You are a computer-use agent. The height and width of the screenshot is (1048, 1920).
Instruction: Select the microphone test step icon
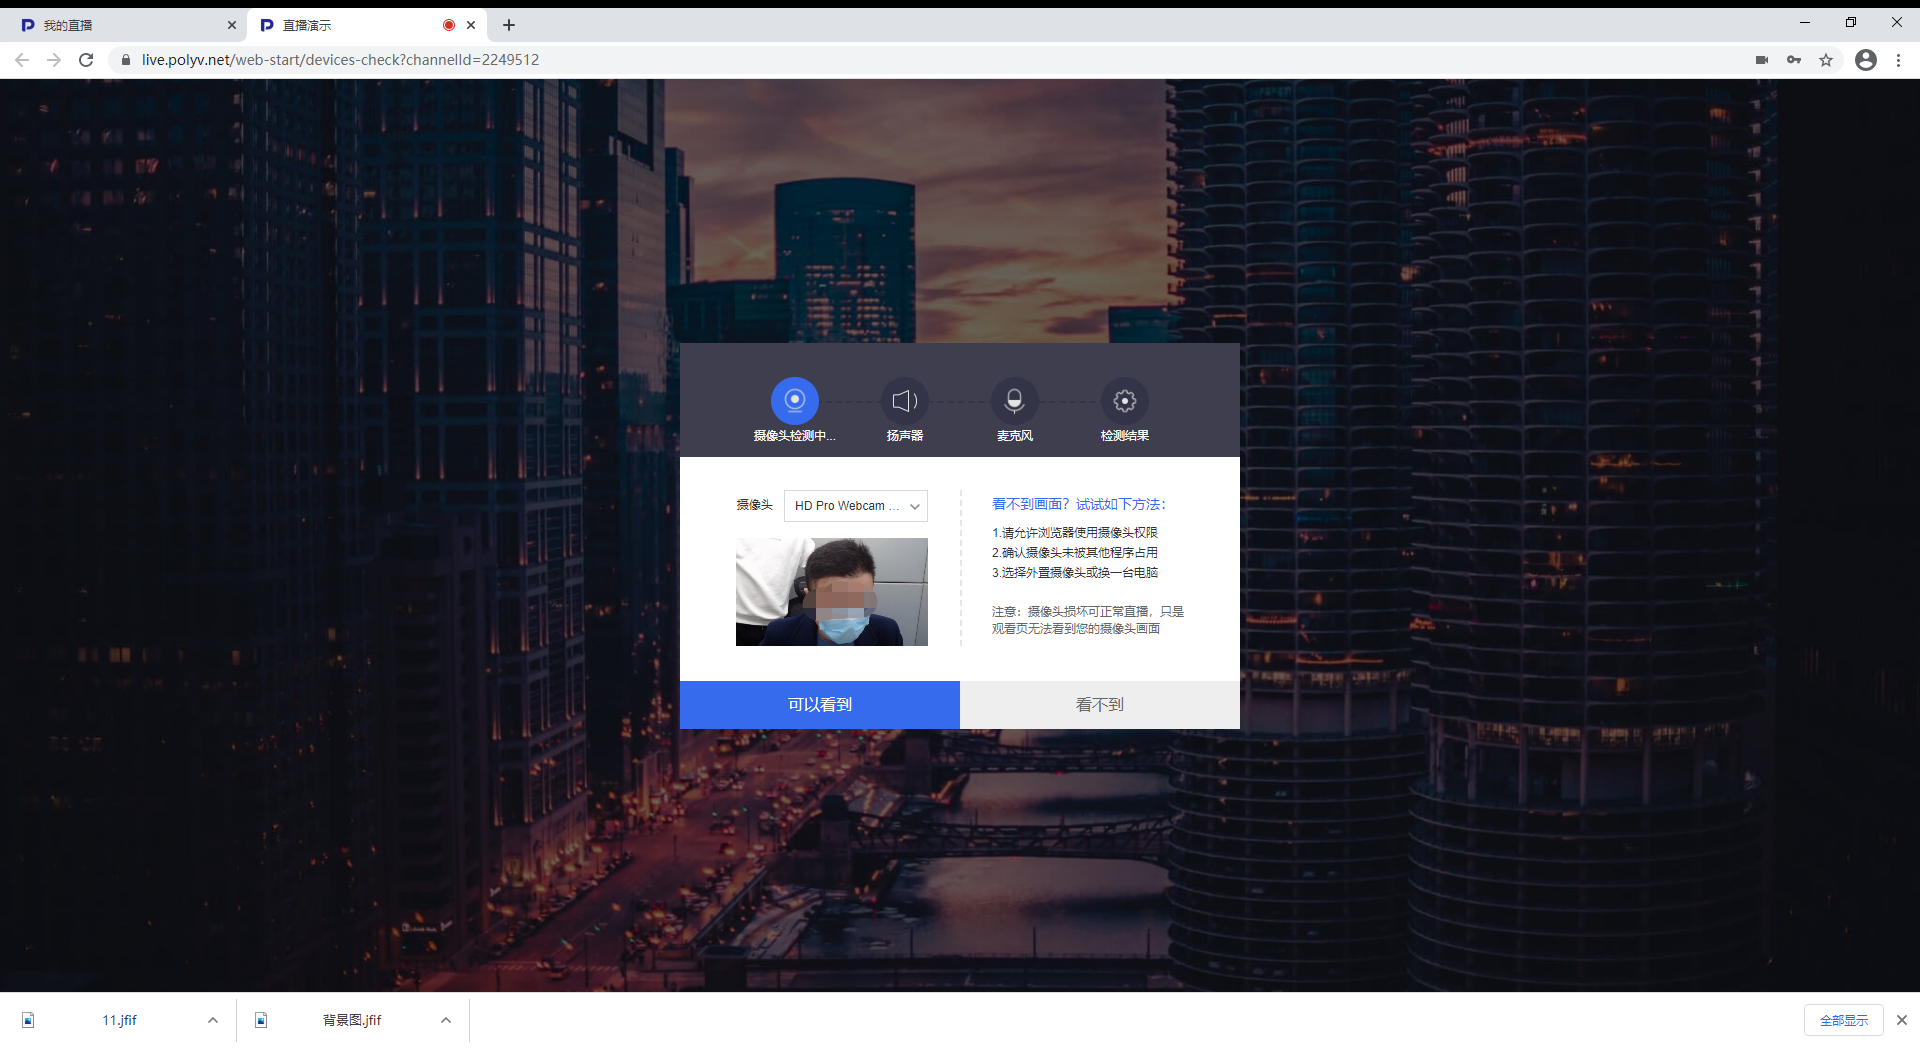point(1014,401)
